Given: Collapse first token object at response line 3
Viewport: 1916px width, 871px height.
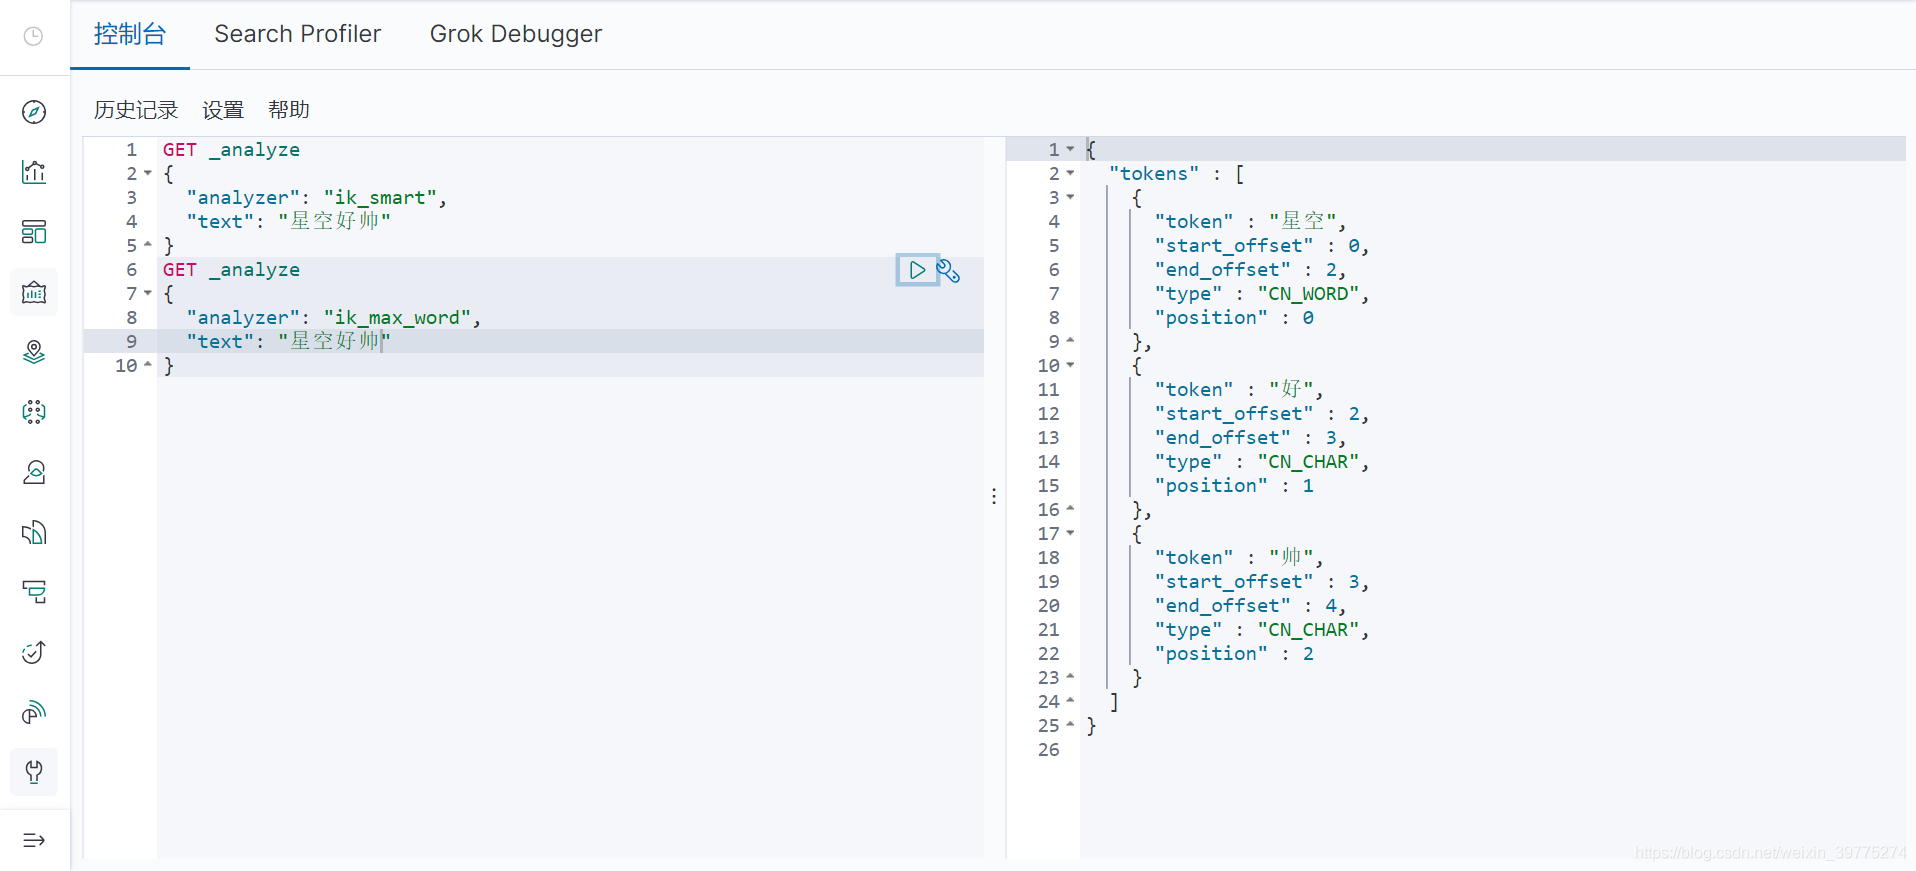Looking at the screenshot, I should [x=1070, y=198].
